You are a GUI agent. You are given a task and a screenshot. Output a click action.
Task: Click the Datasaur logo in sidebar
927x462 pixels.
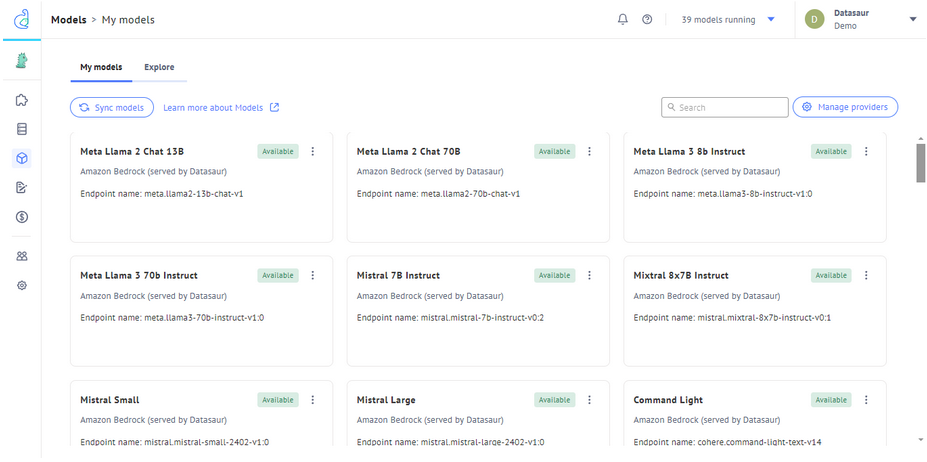(21, 20)
